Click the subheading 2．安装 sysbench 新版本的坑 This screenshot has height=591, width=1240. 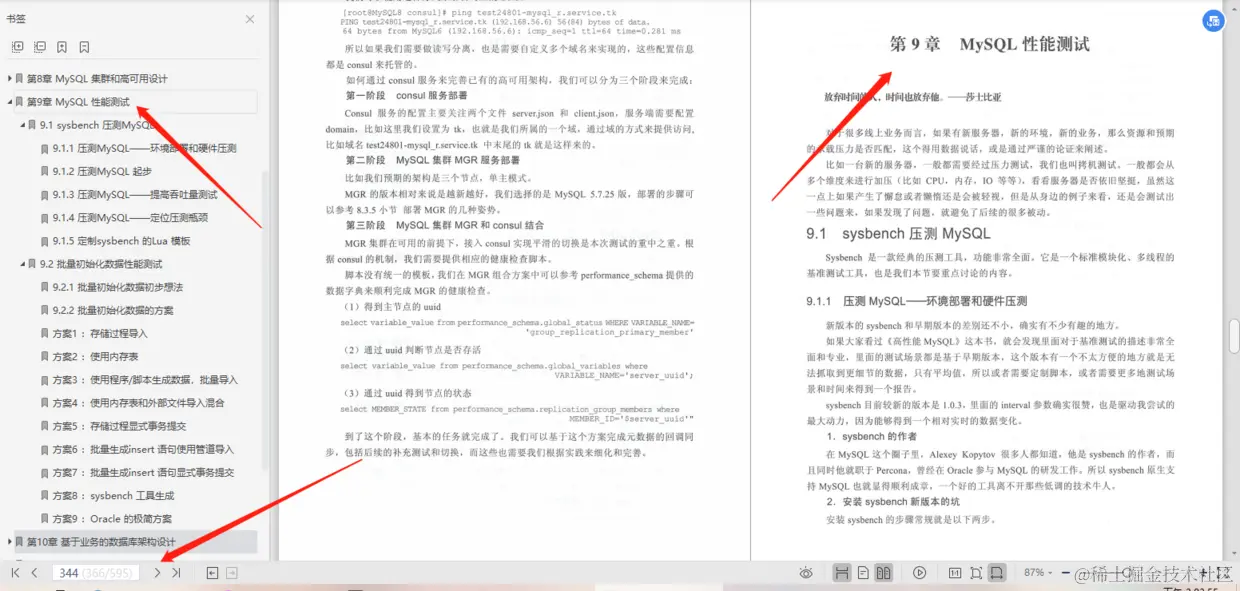pos(893,502)
